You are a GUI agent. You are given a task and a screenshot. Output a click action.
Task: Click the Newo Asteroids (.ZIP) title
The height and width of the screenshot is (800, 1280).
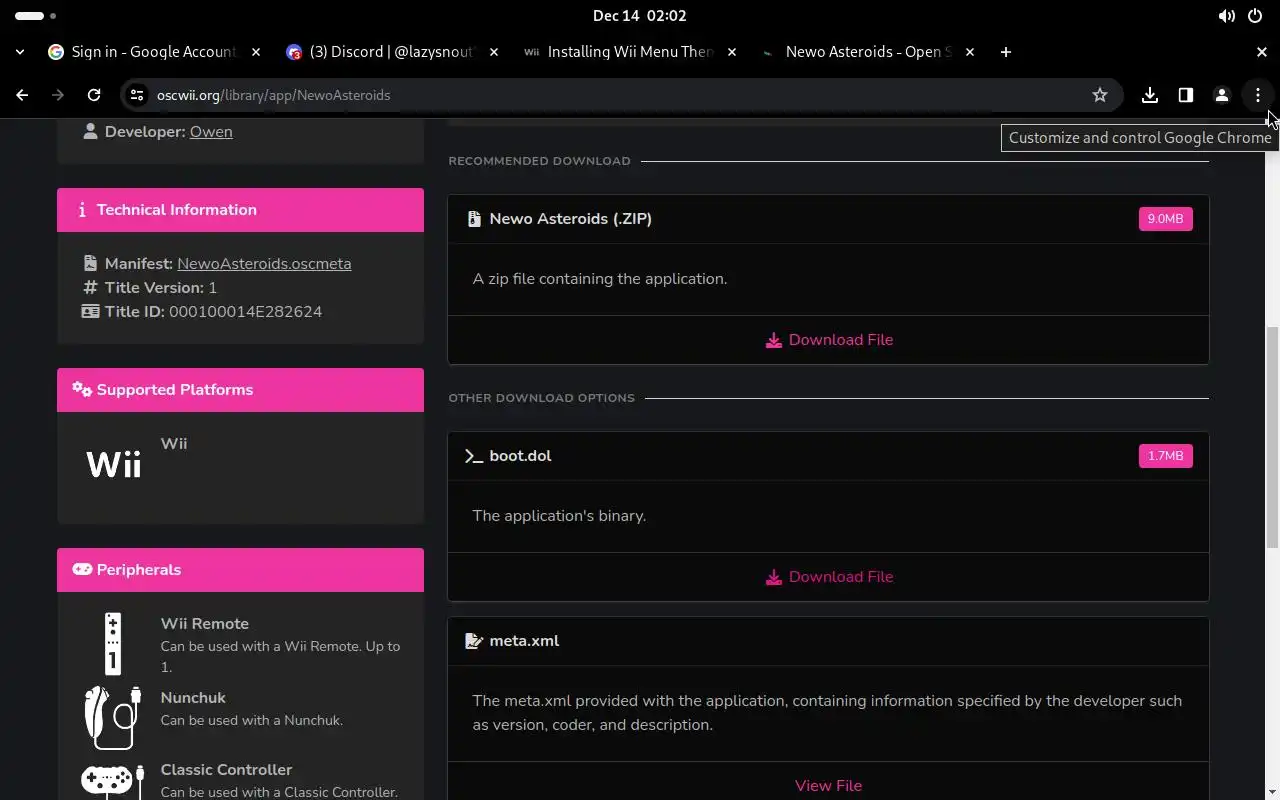570,219
